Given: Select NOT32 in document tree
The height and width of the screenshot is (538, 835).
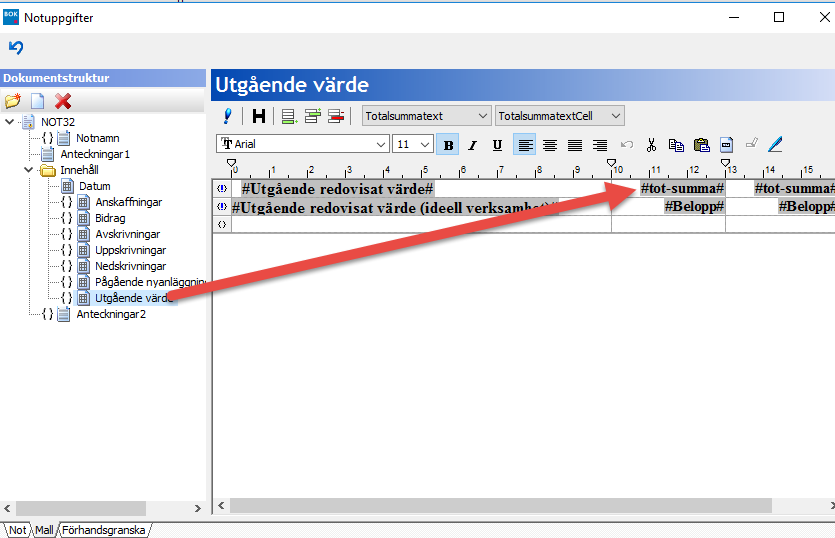Looking at the screenshot, I should click(58, 122).
